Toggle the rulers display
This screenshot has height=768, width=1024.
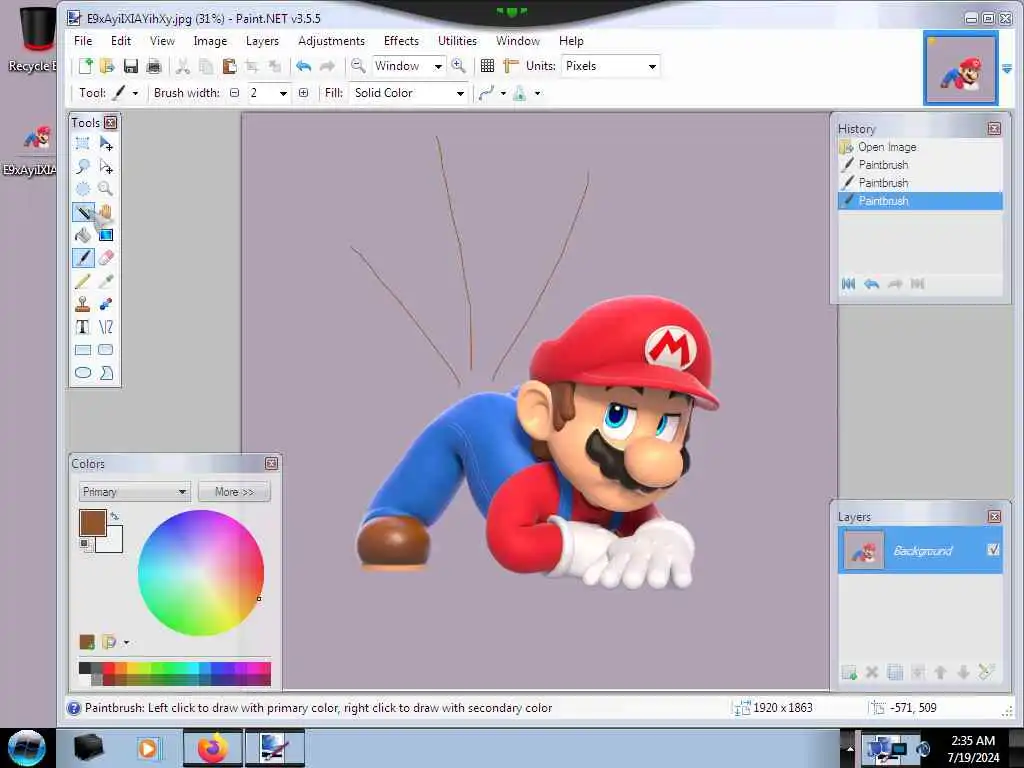[511, 66]
